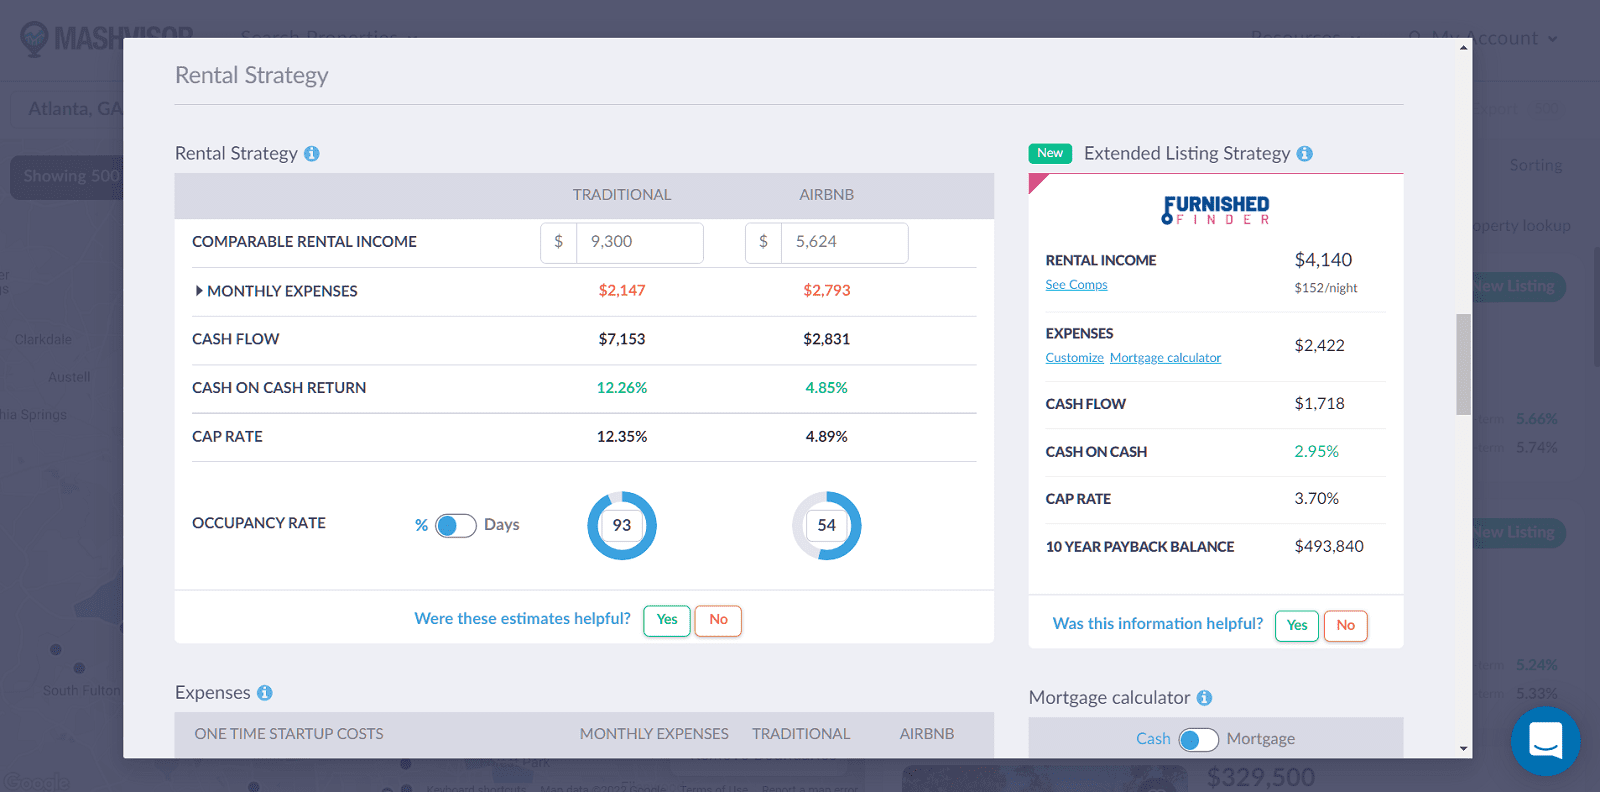The width and height of the screenshot is (1600, 792).
Task: Click the $152/night rate text
Action: point(1326,288)
